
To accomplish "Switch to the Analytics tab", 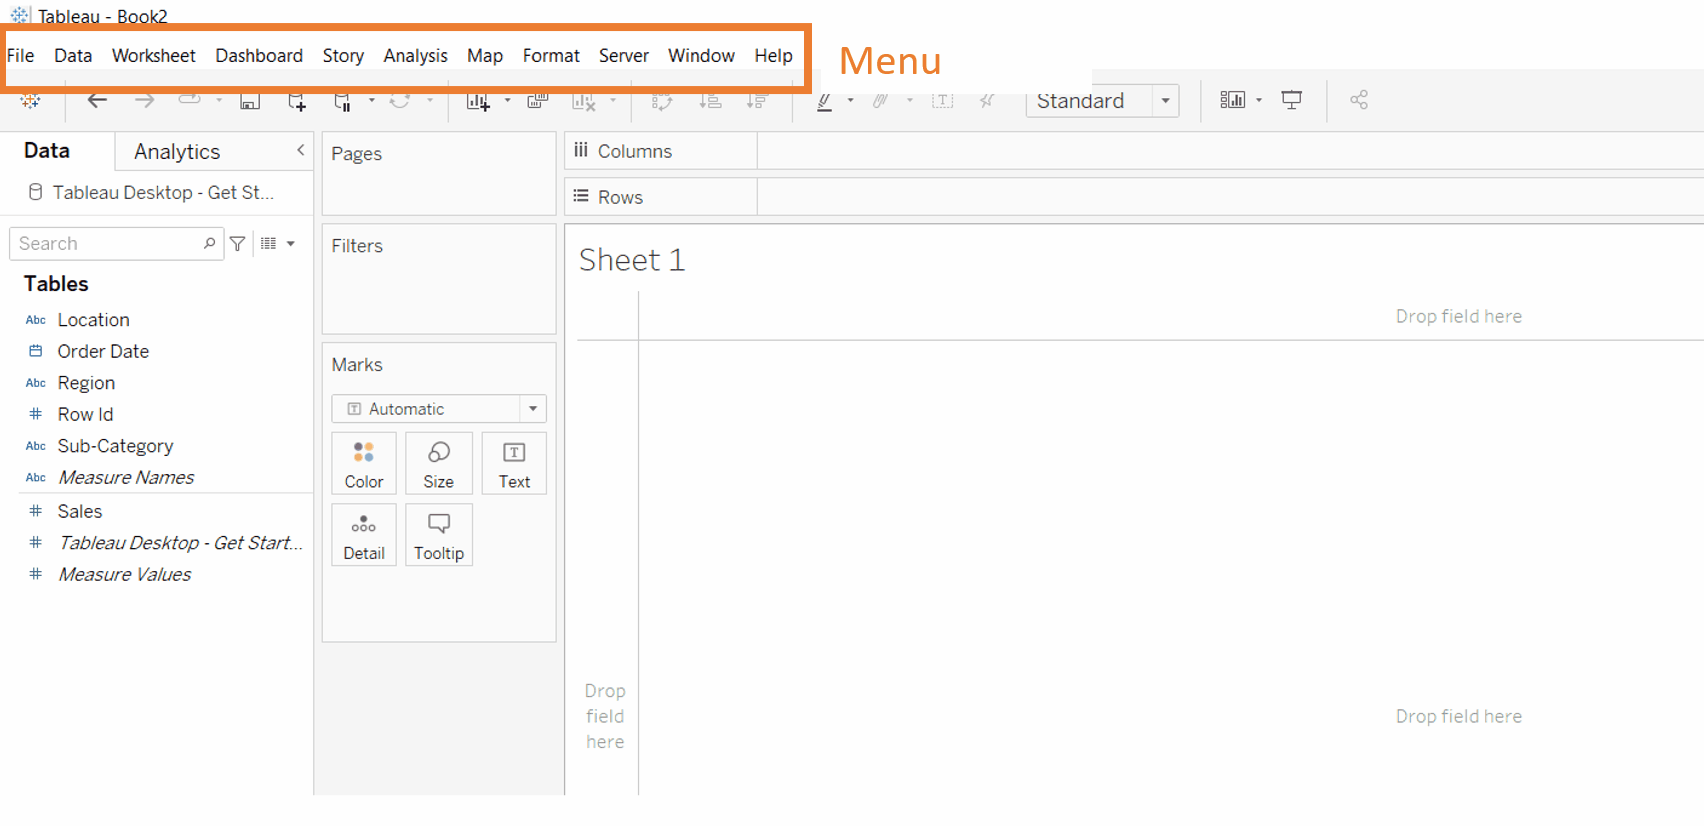I will 177,152.
